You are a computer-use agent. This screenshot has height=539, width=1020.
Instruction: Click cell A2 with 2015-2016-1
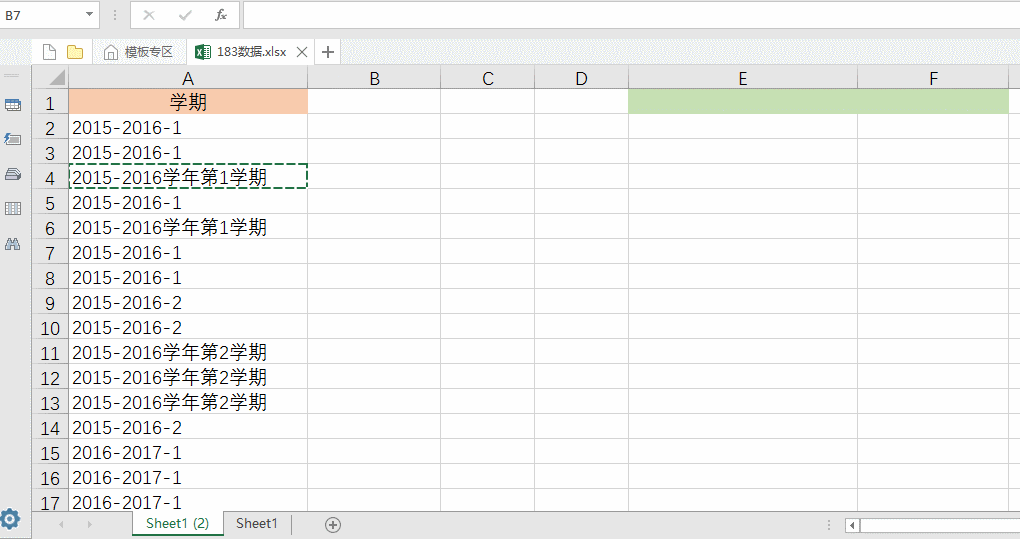click(x=188, y=127)
